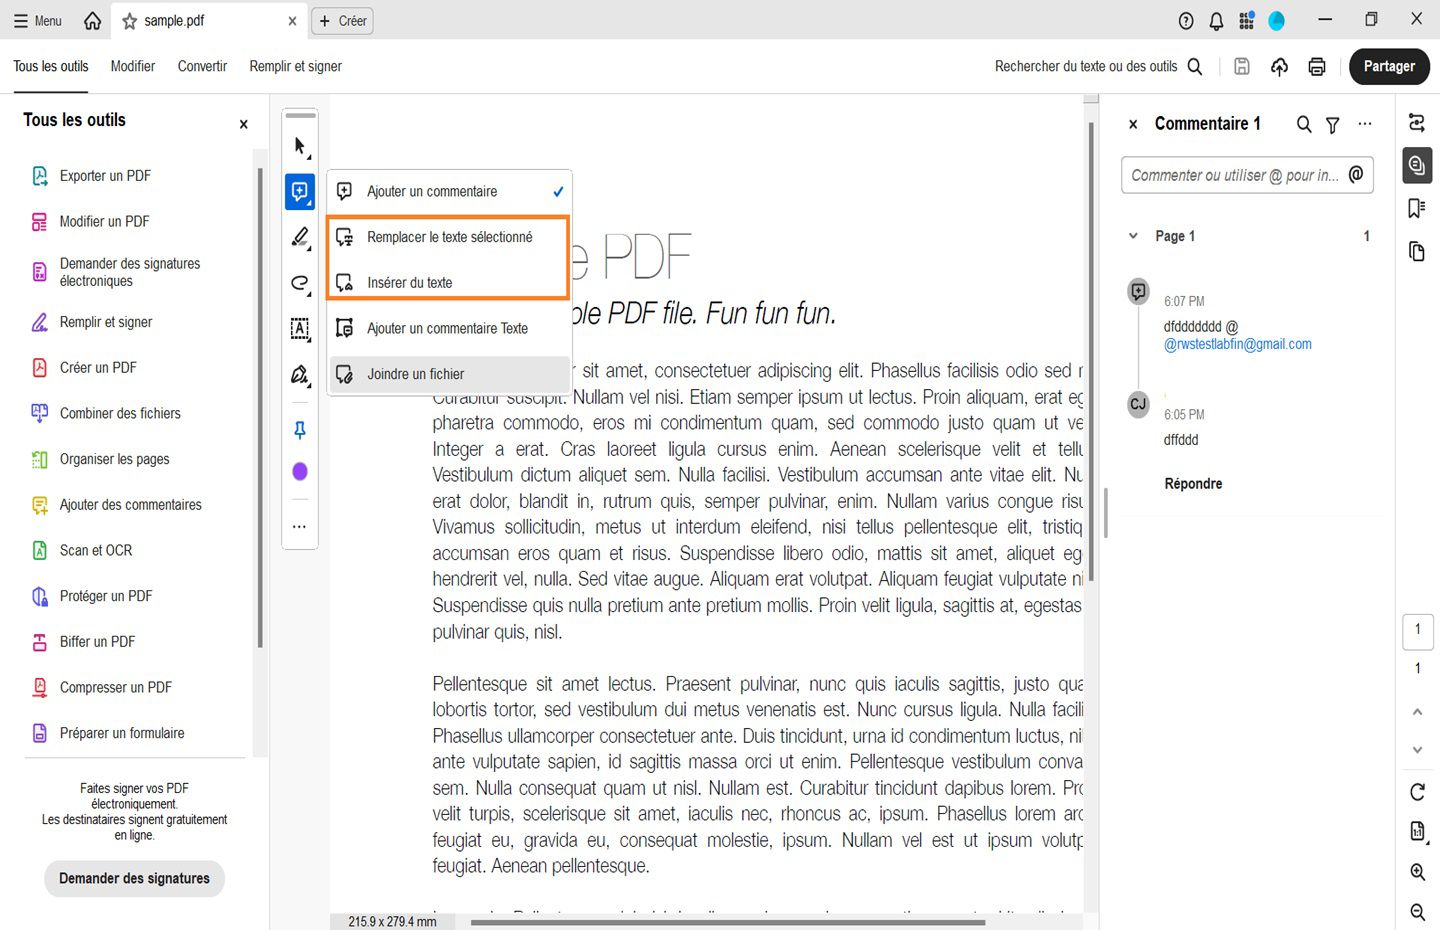Screen dimensions: 1440x930
Task: Star the sample.pdf tab as favorite
Action: (x=129, y=21)
